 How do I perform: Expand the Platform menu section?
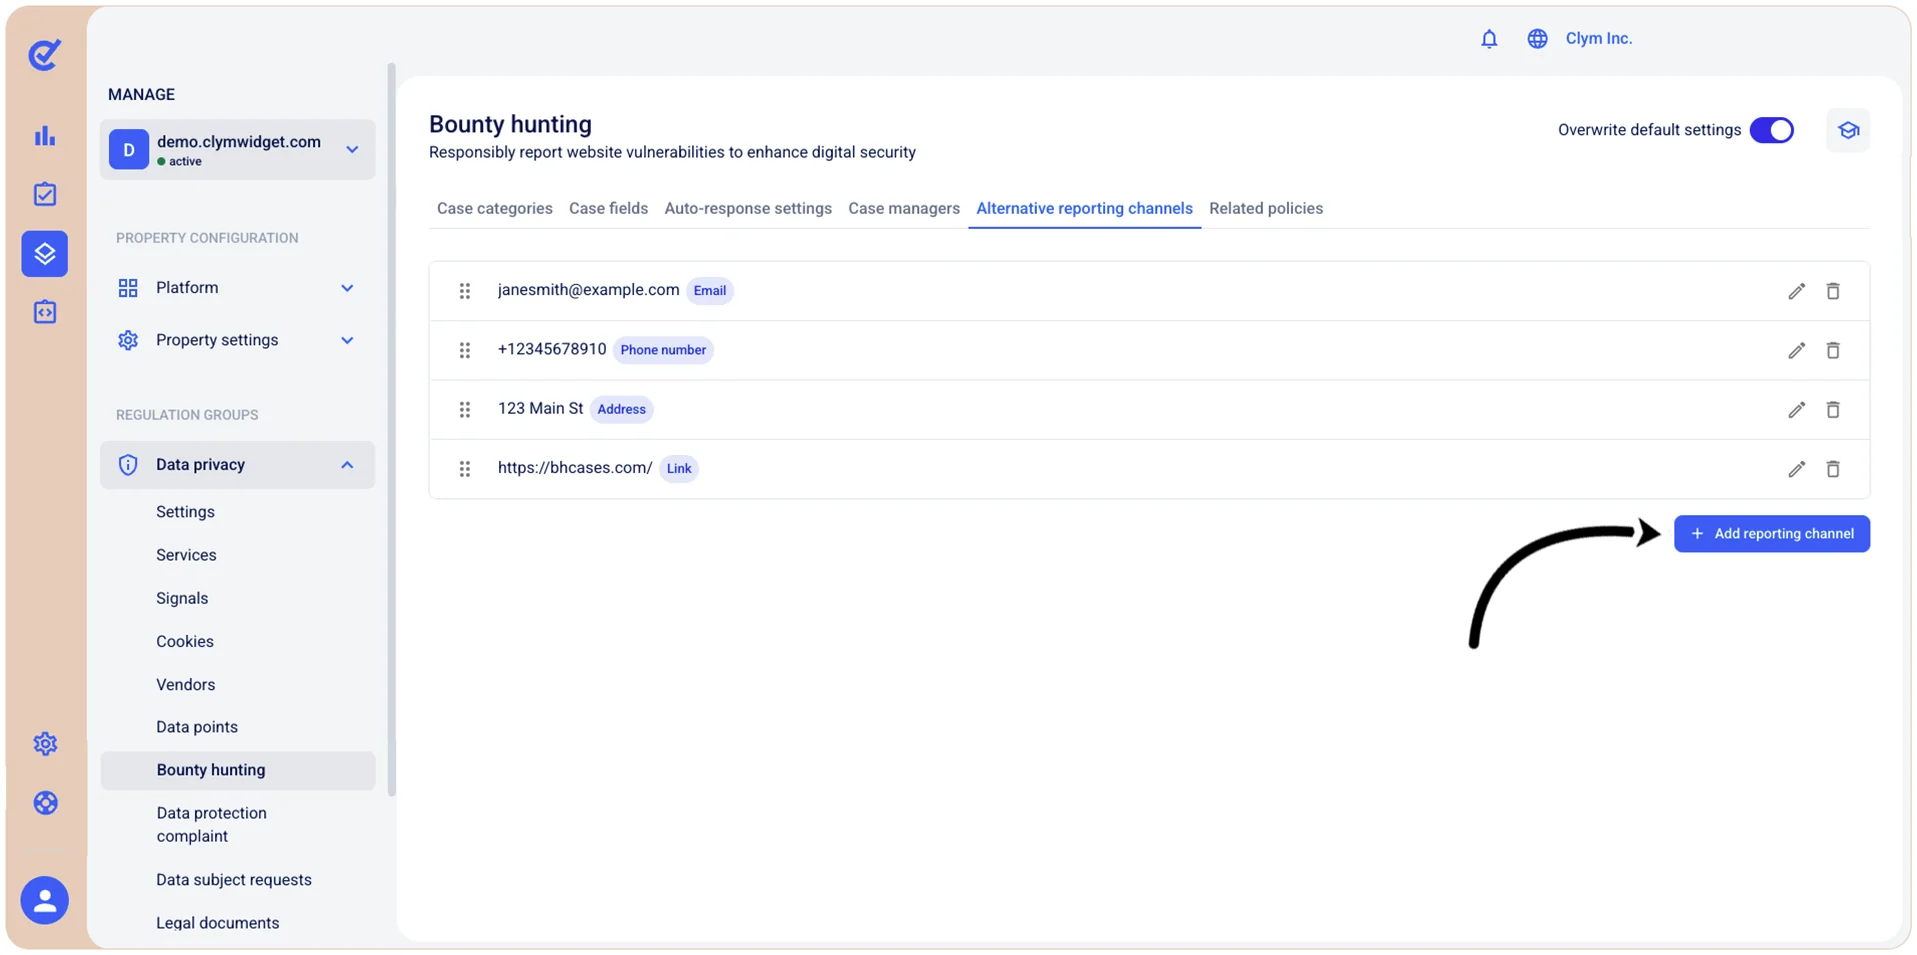point(238,288)
